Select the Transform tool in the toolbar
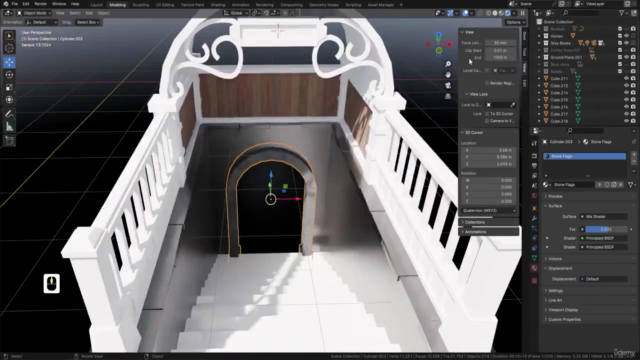 [x=9, y=100]
